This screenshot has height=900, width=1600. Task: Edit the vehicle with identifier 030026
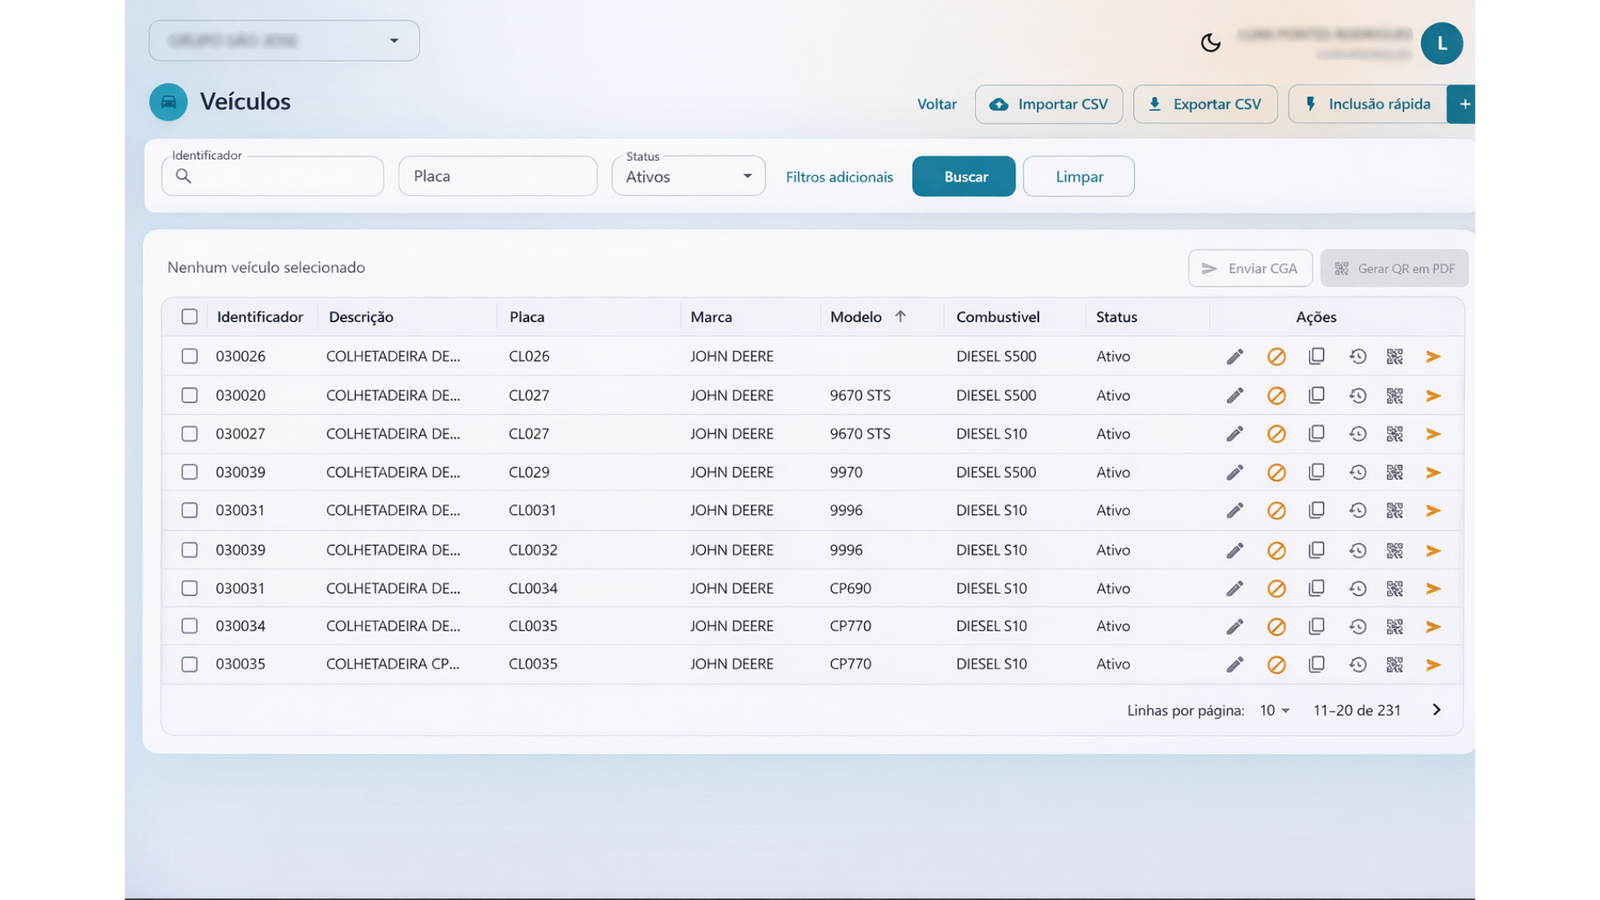[x=1235, y=357]
